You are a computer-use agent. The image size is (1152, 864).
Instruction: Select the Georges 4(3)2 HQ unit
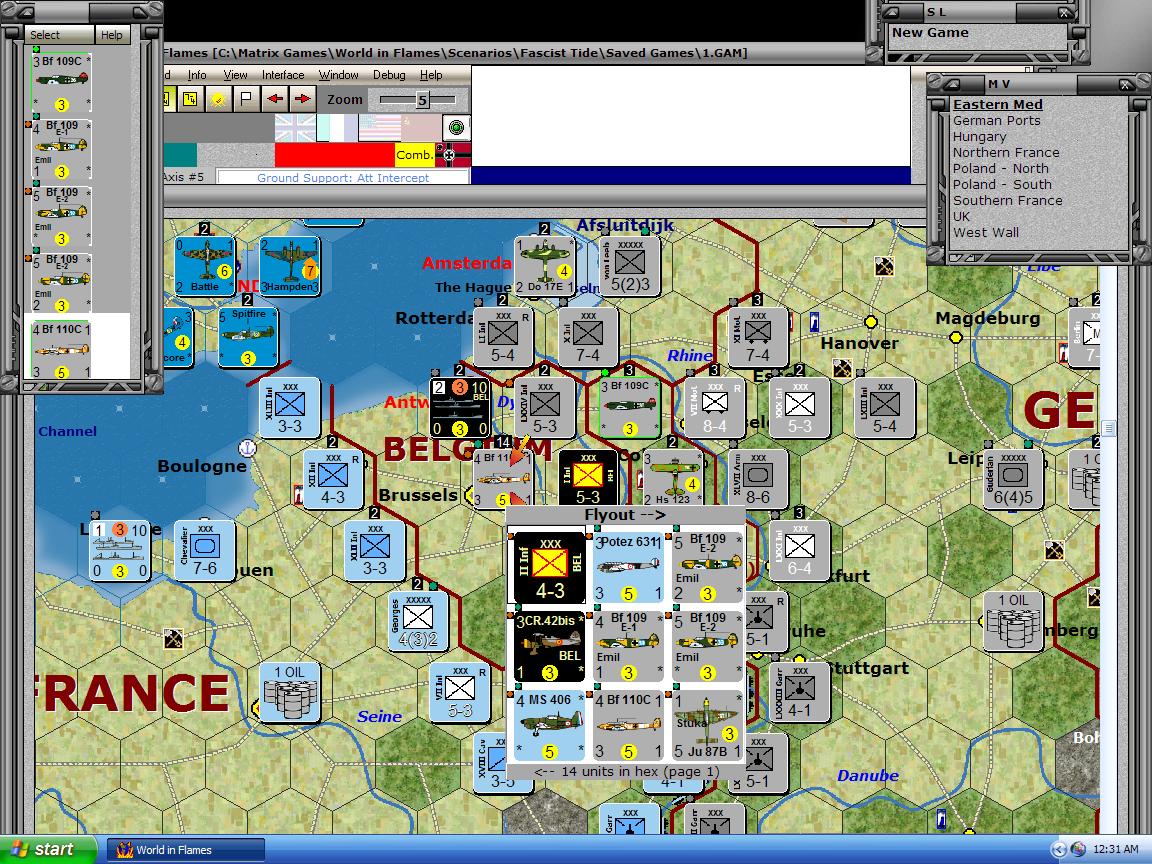(418, 621)
